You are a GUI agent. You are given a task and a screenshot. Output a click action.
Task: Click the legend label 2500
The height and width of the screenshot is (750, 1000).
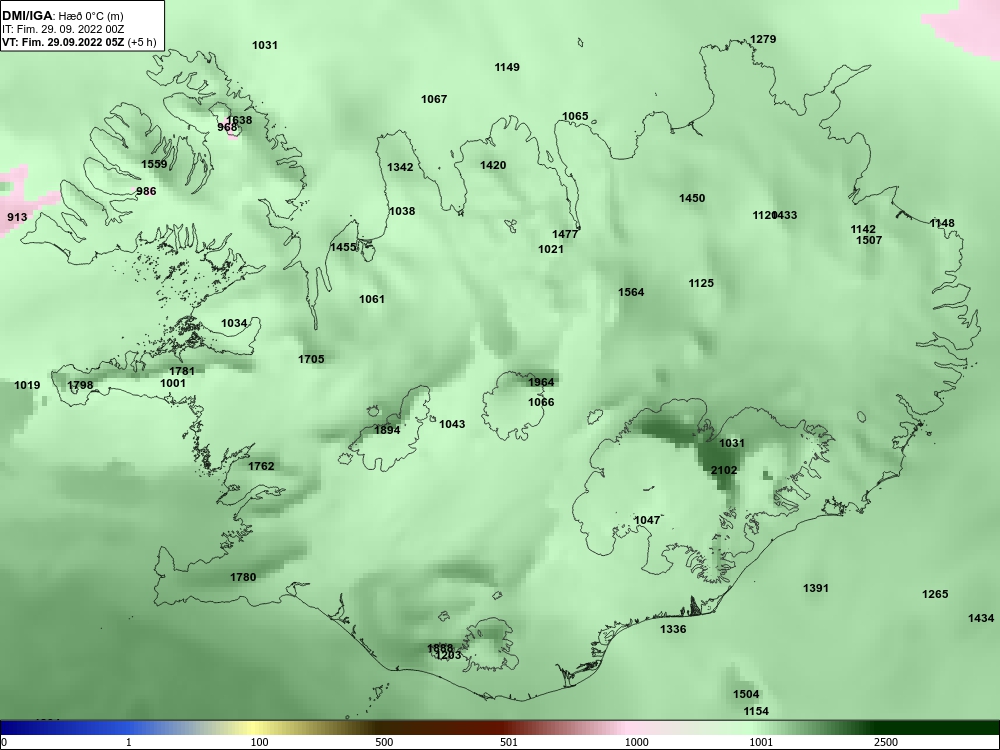pyautogui.click(x=886, y=742)
